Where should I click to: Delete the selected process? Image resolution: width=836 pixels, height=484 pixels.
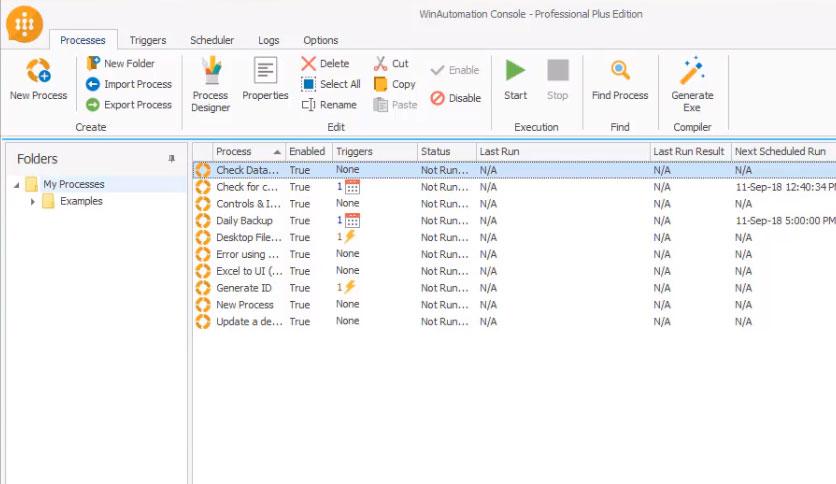[x=325, y=63]
